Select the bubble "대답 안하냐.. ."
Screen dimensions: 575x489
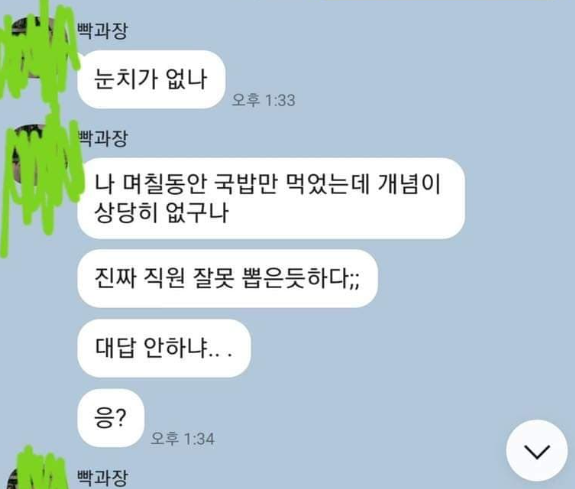[164, 348]
